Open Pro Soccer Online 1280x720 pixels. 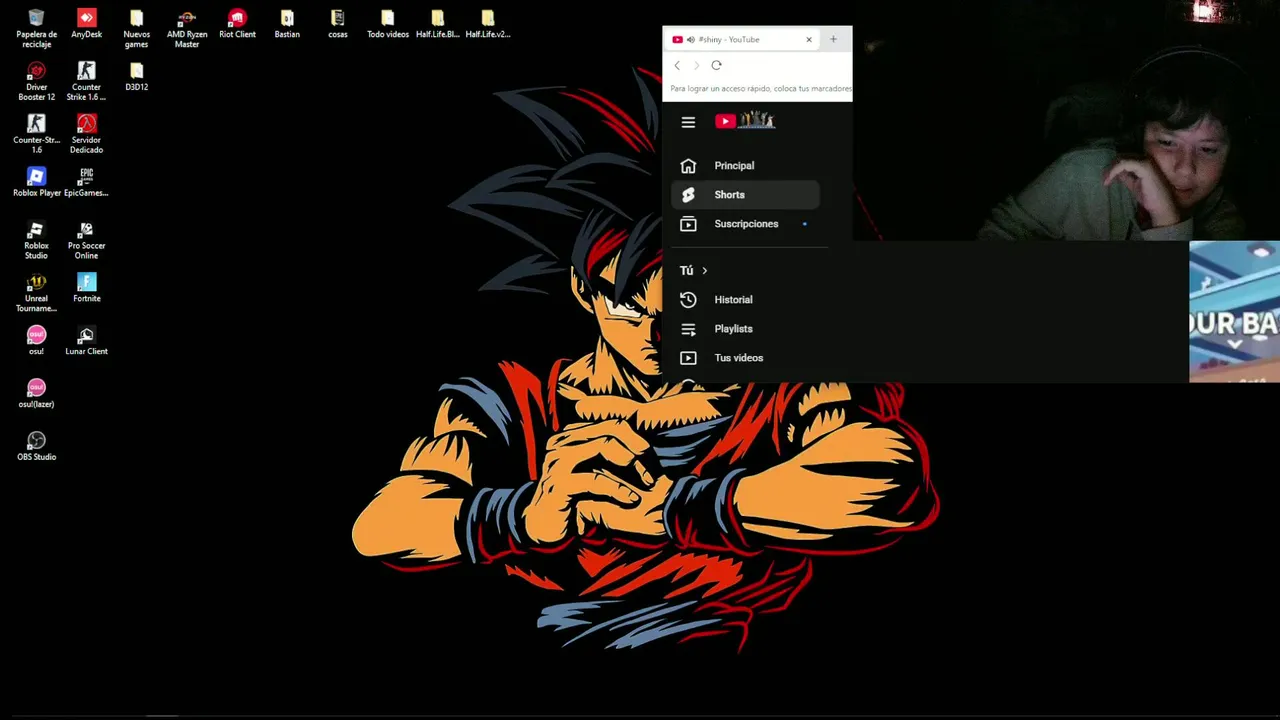87,240
